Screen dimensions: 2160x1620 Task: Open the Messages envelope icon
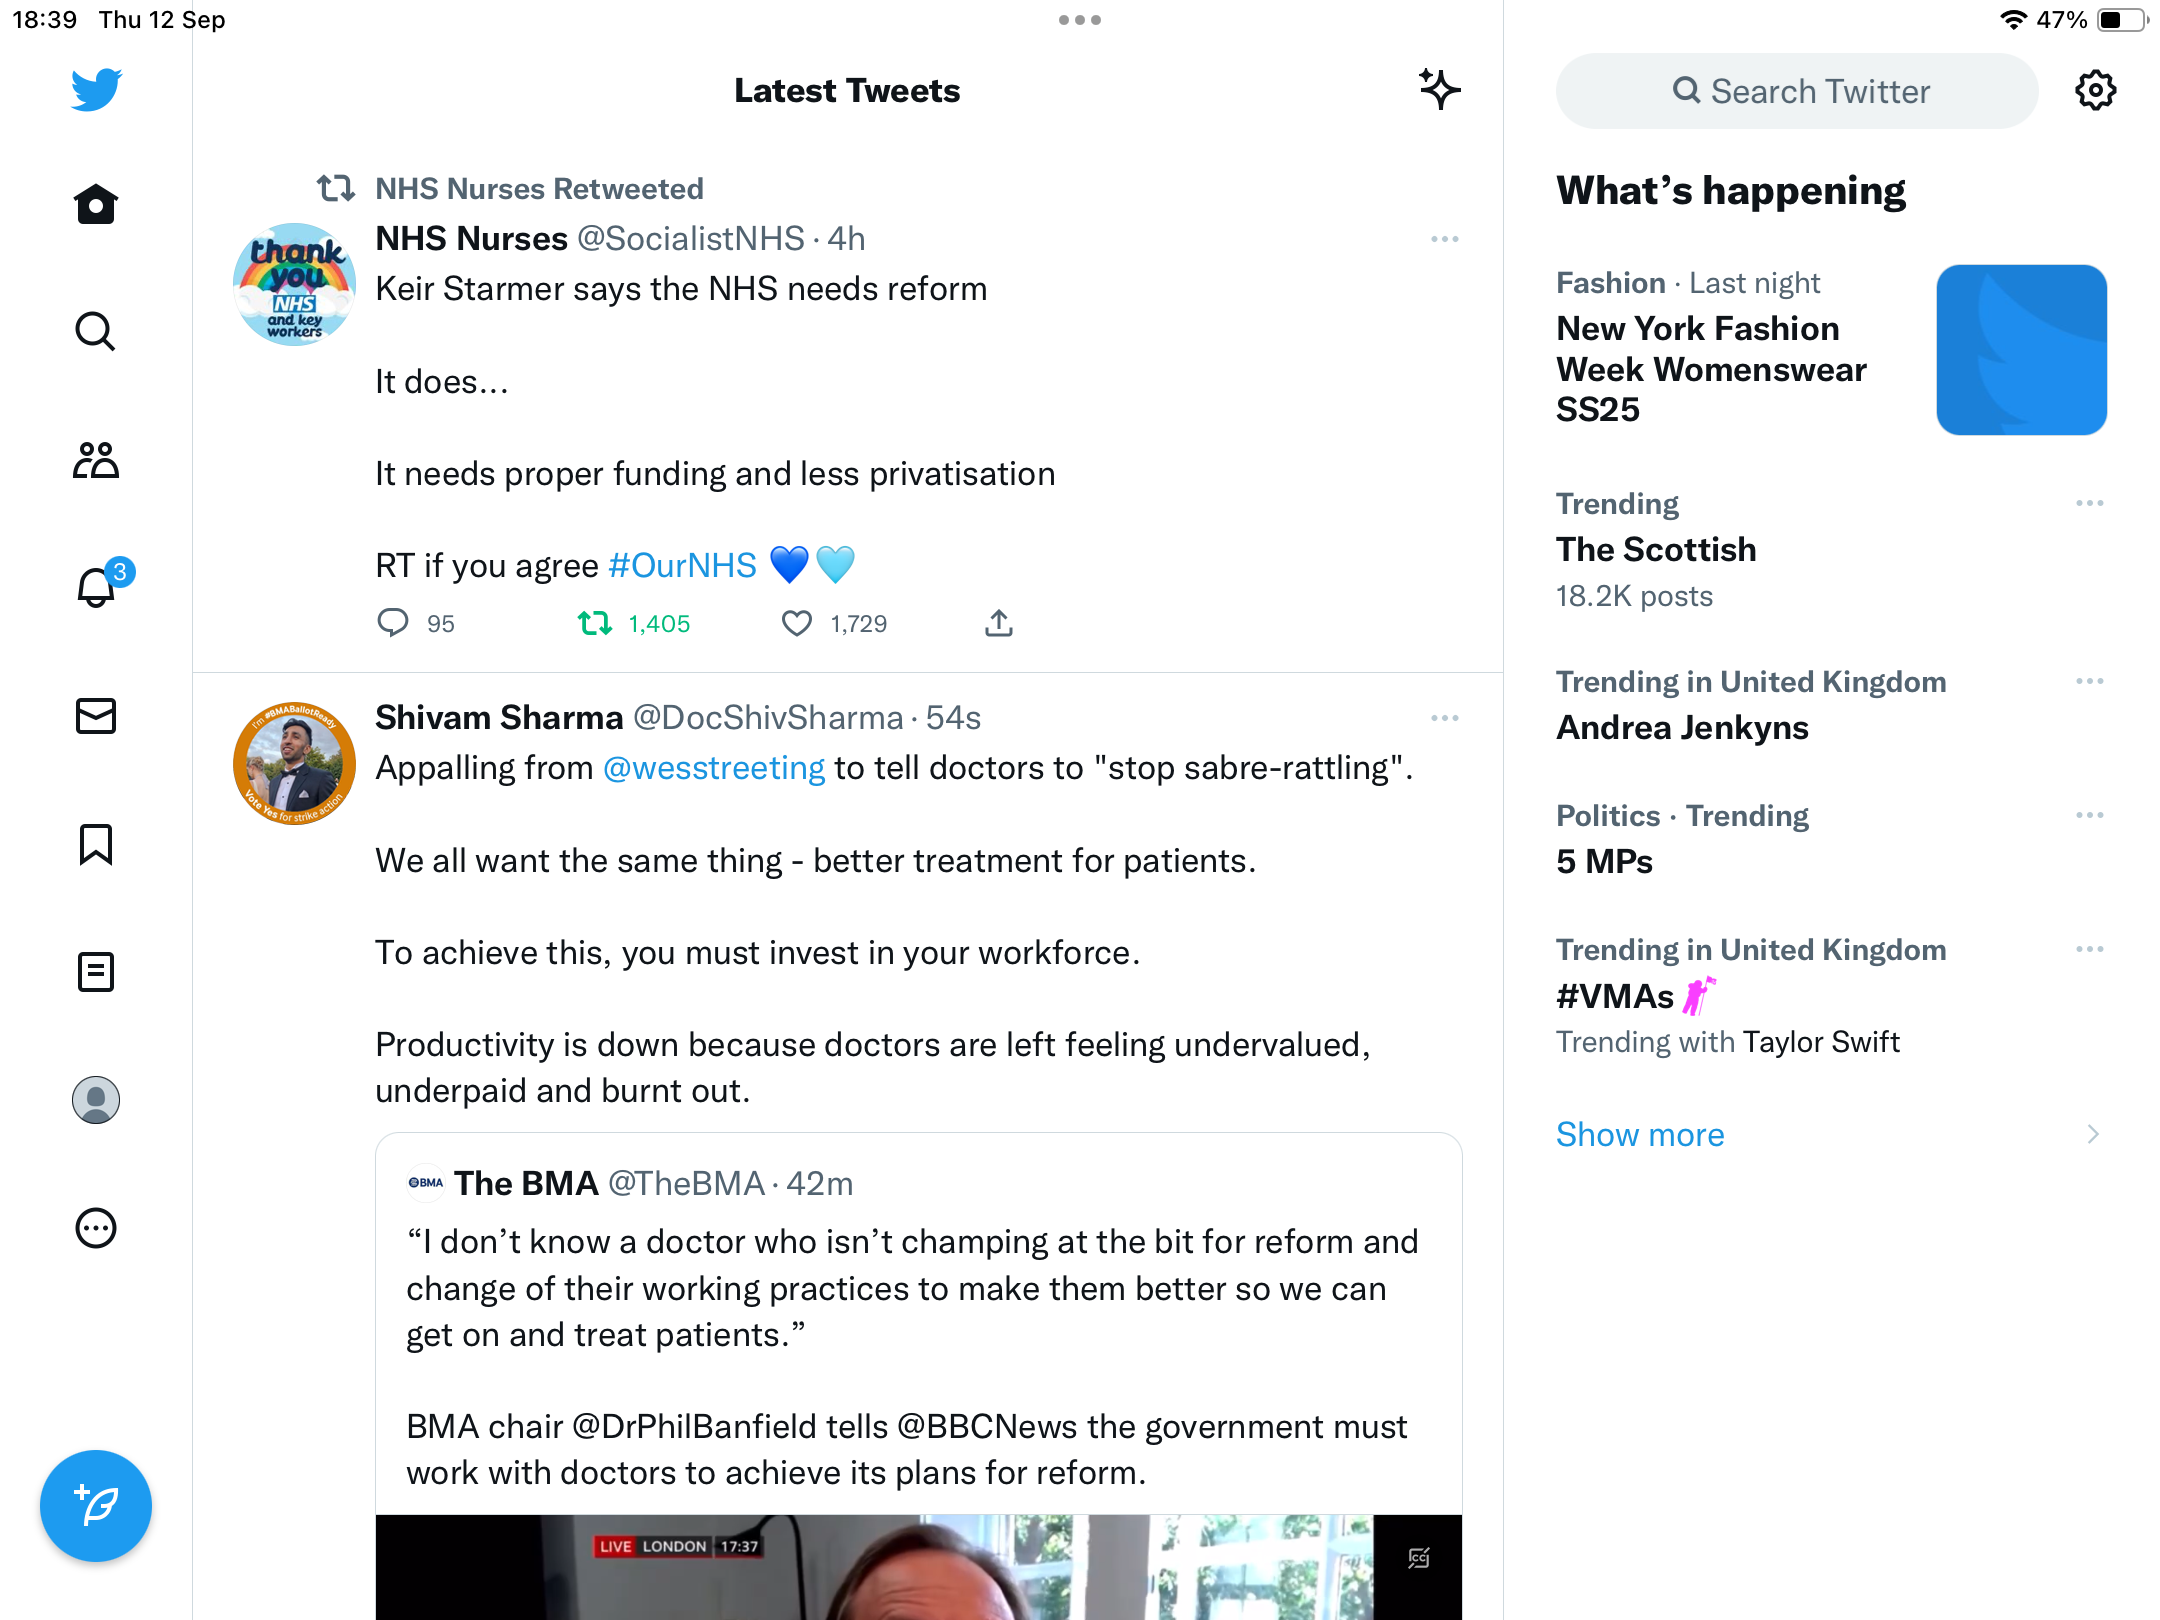[x=96, y=716]
